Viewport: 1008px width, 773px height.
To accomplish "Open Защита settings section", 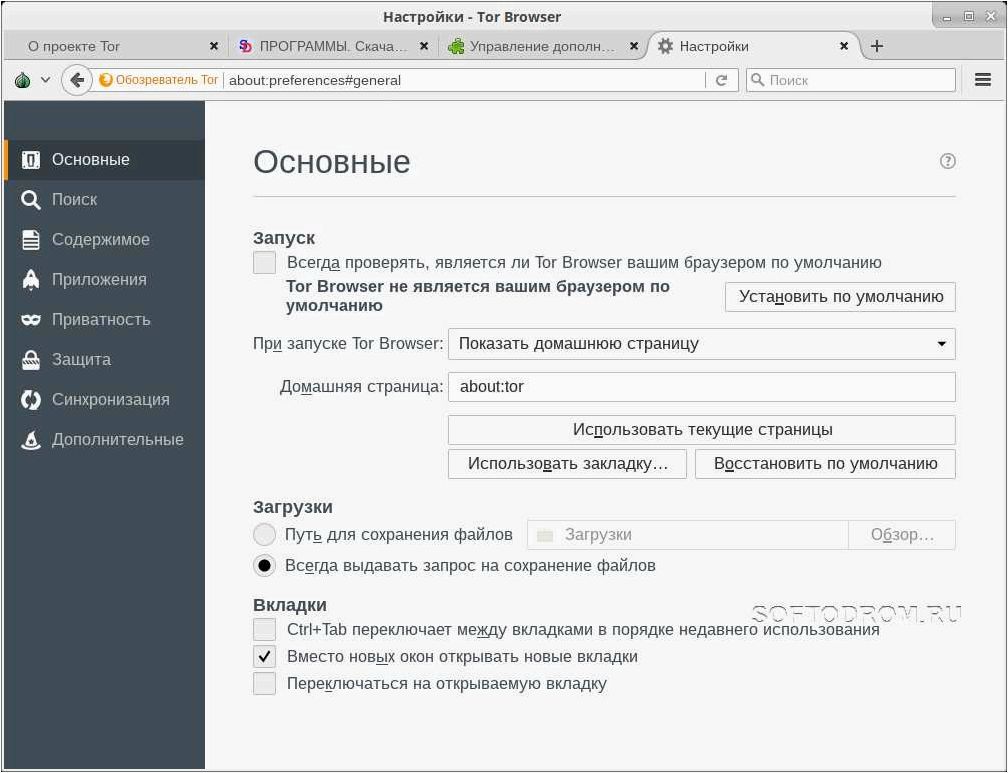I will (104, 359).
